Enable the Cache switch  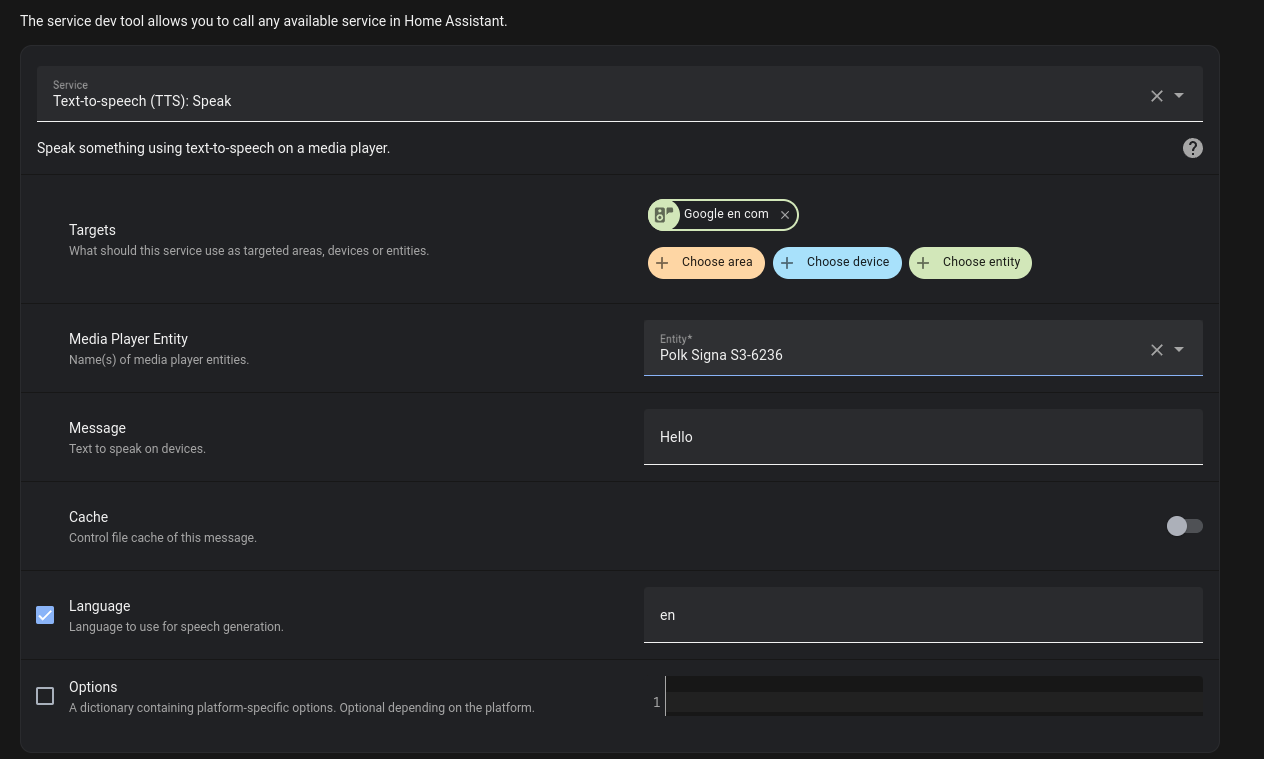pos(1184,526)
